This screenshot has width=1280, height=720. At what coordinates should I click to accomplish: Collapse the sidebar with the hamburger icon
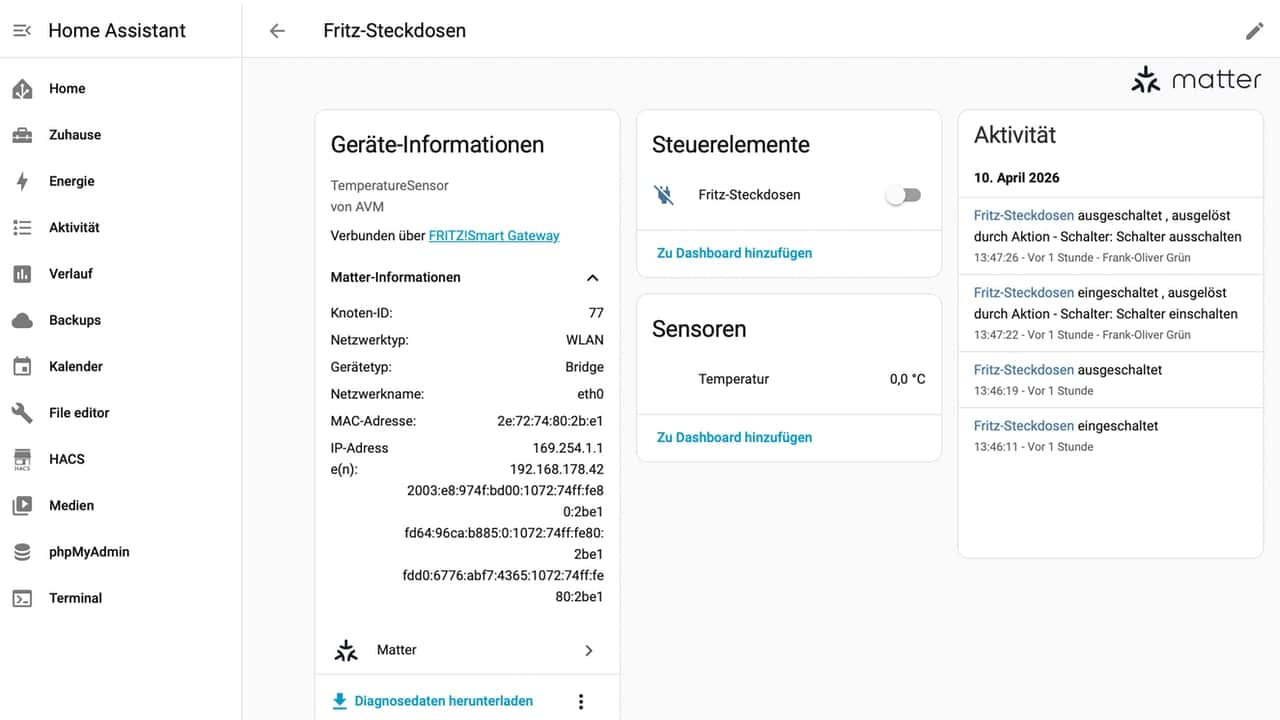click(22, 31)
